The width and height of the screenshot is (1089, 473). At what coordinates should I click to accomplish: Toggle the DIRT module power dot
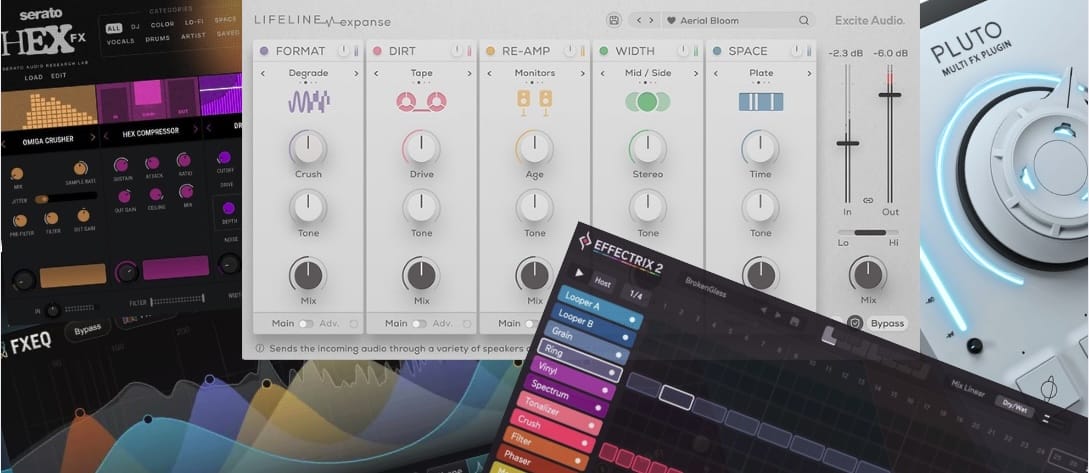(377, 51)
